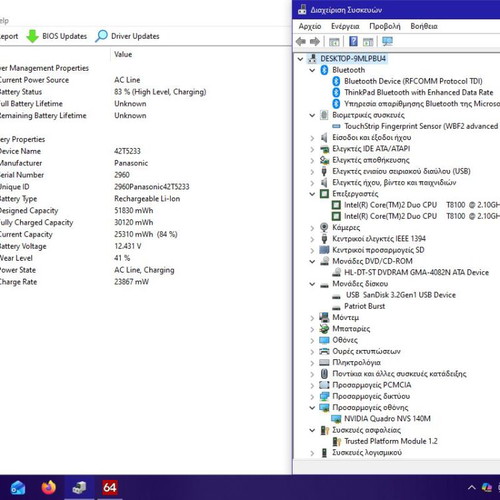Click Driver Updates magnifier icon

101,36
